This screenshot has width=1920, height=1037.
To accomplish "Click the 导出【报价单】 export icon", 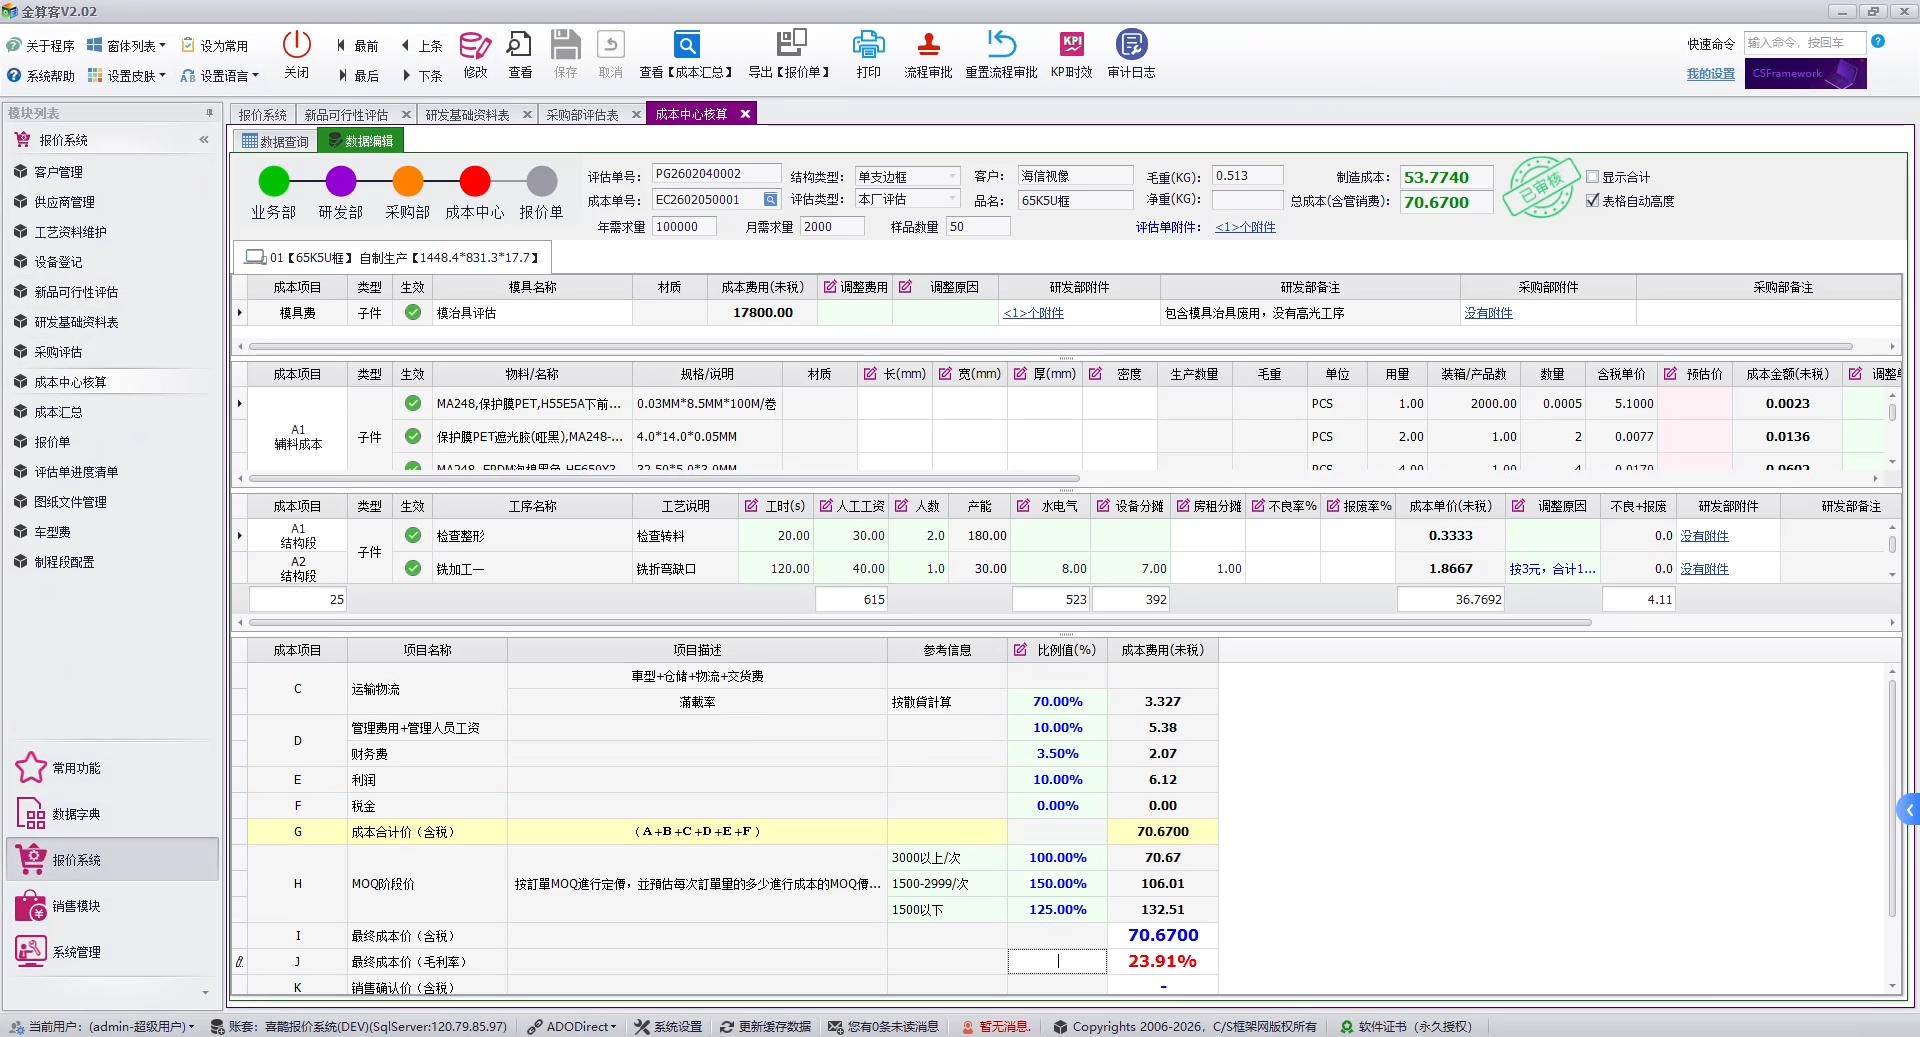I will (791, 44).
